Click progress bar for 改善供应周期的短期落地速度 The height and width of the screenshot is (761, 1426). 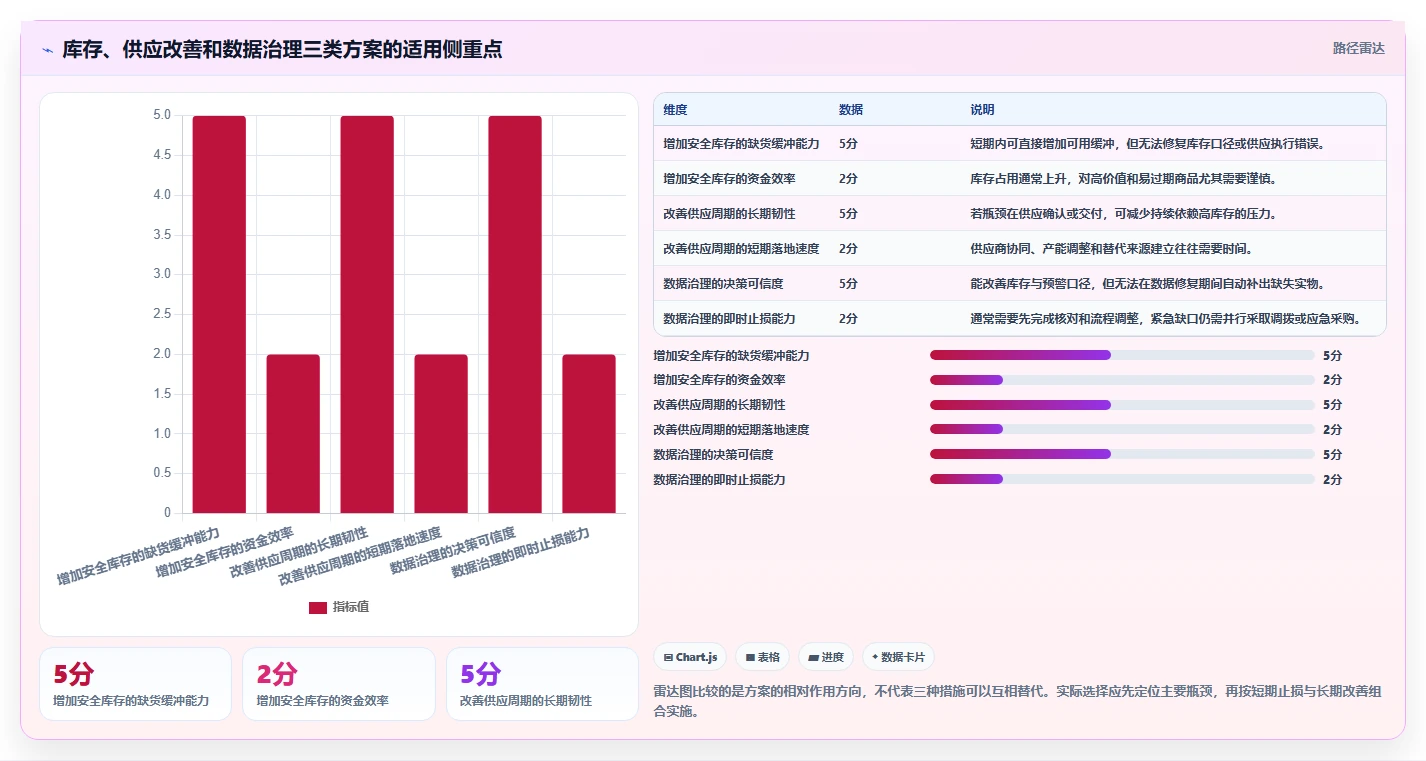1122,430
